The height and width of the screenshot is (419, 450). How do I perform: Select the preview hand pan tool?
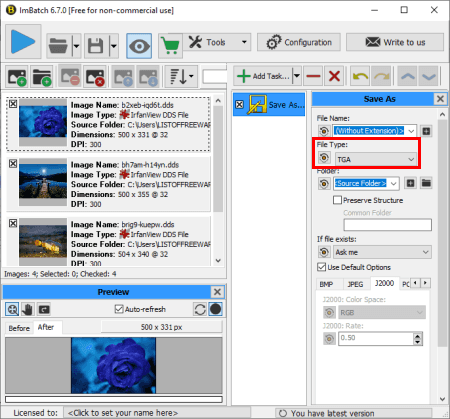click(28, 309)
